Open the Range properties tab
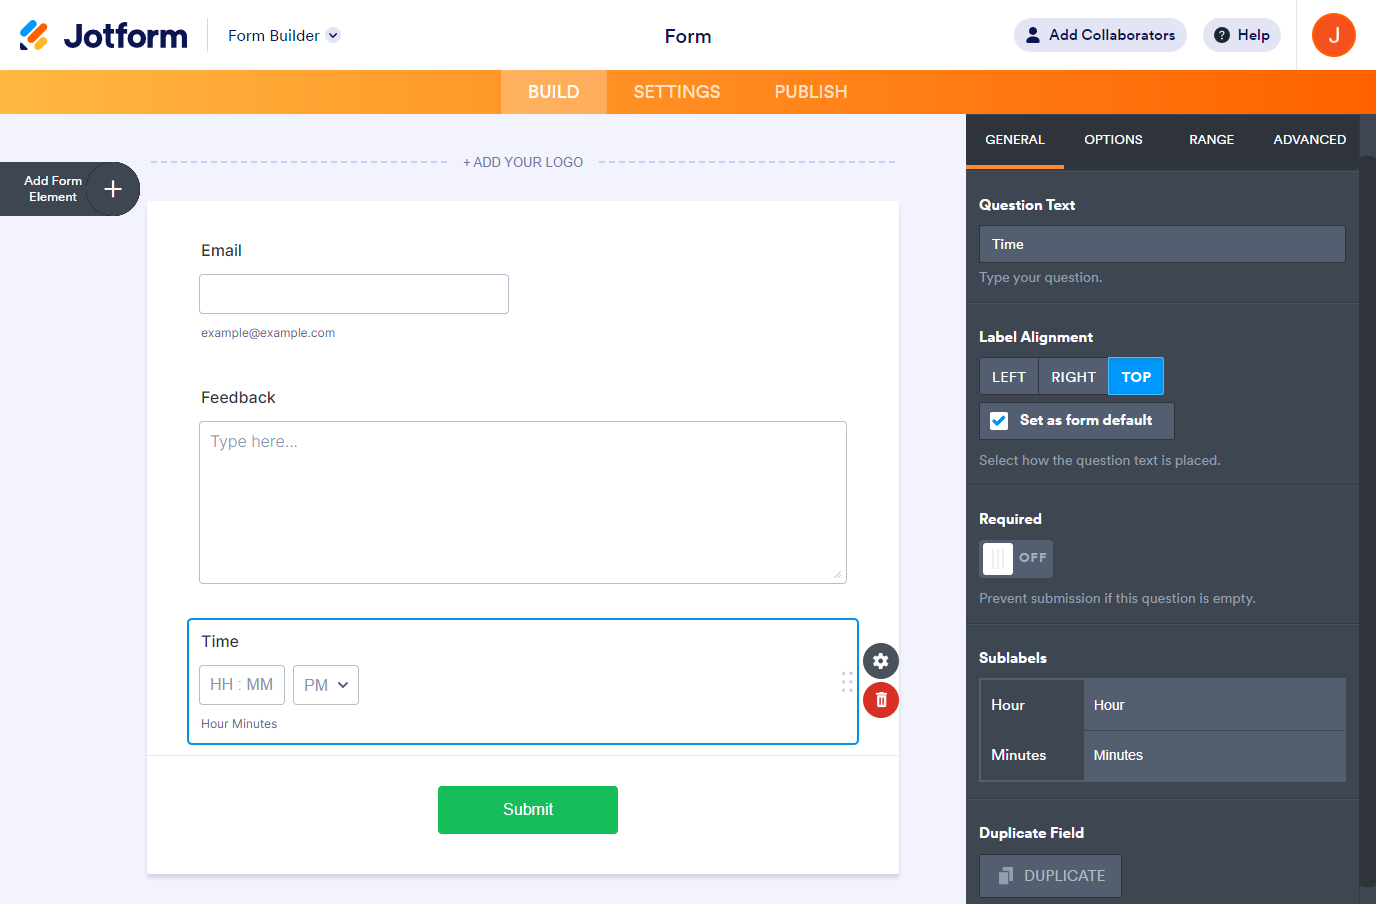 pyautogui.click(x=1211, y=140)
